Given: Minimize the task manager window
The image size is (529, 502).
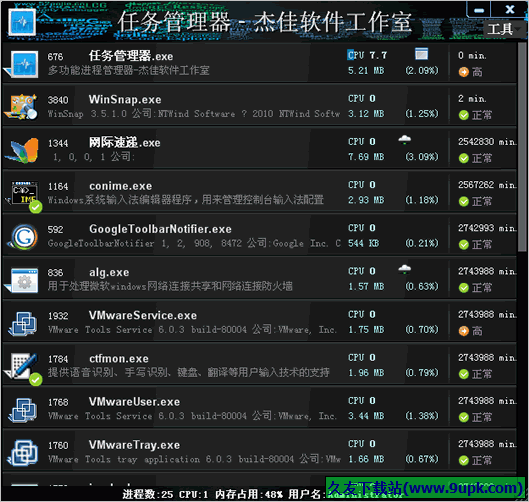Looking at the screenshot, I should click(x=479, y=9).
